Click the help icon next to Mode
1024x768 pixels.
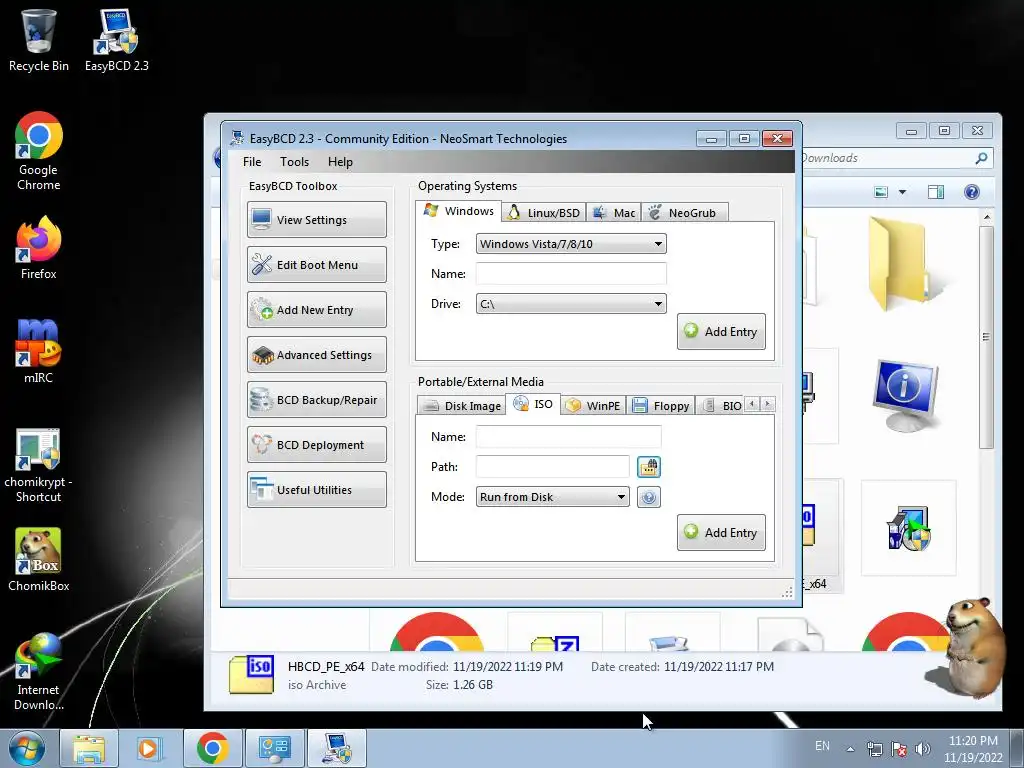(x=648, y=497)
